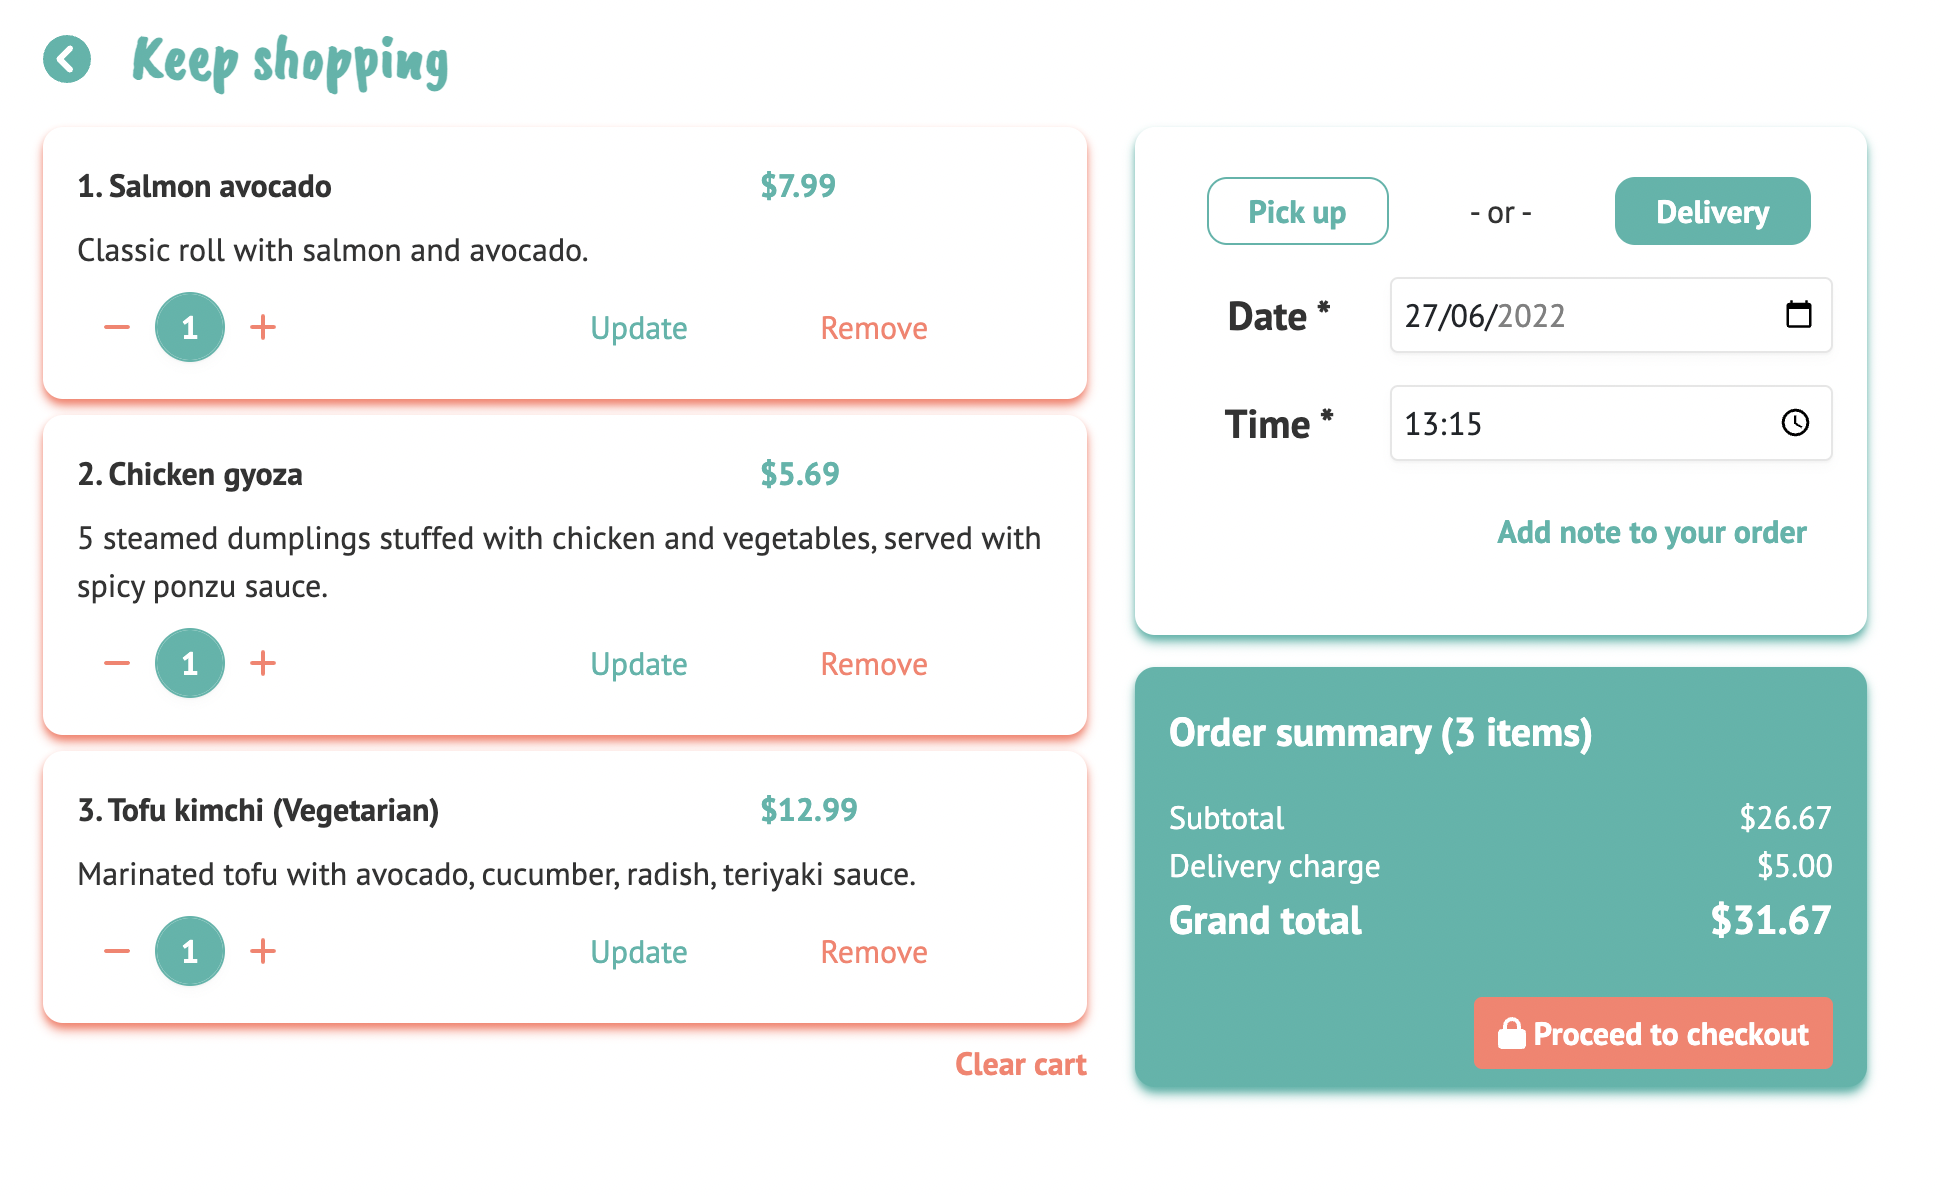Click Clear cart link
The width and height of the screenshot is (1940, 1196).
[x=1020, y=1064]
